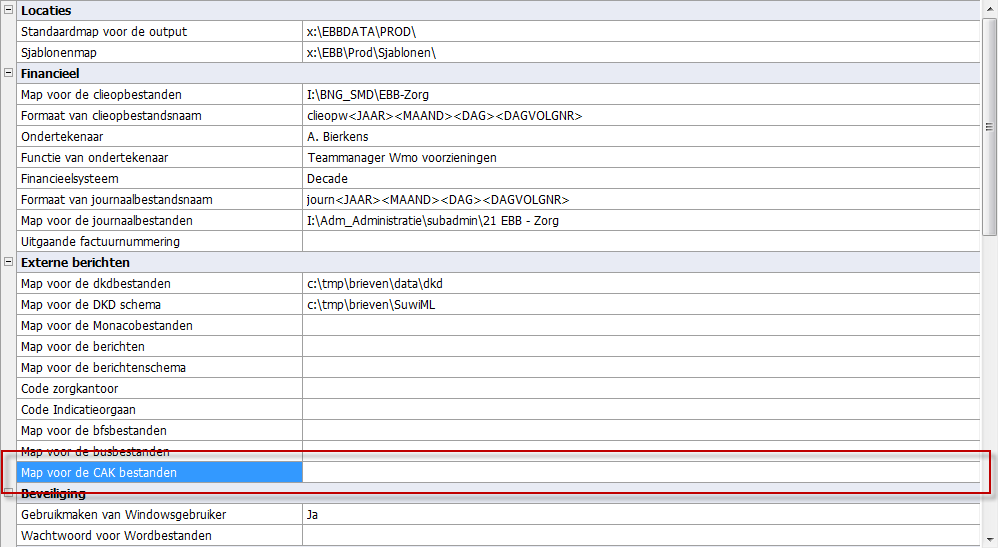Image resolution: width=998 pixels, height=548 pixels.
Task: Collapse the Externe berichten group
Action: pos(7,262)
